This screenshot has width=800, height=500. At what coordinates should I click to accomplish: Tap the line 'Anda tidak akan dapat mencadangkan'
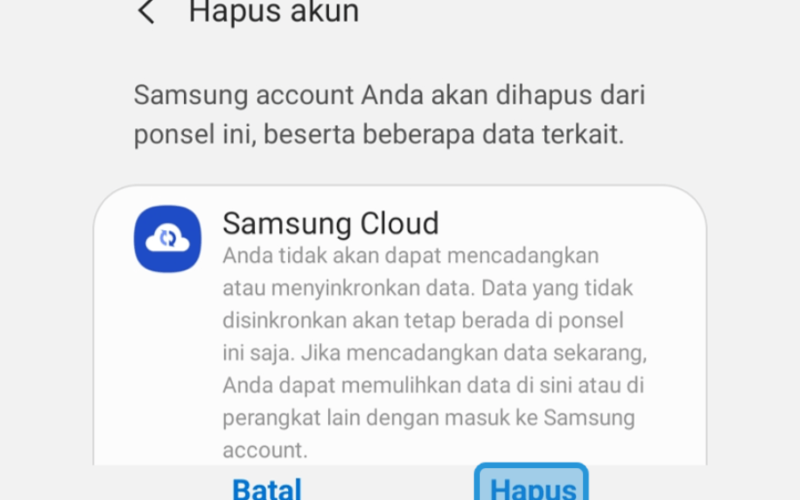411,256
